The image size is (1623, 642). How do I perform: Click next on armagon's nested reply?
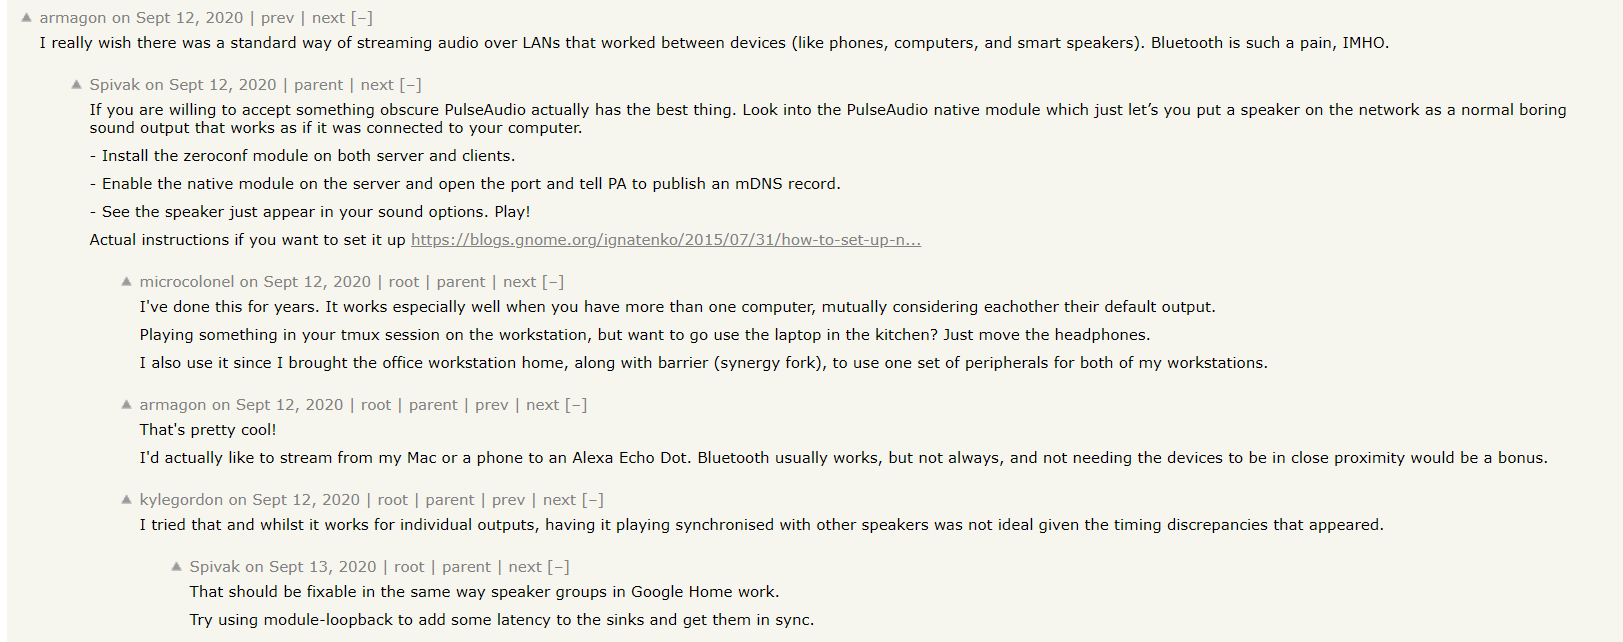pyautogui.click(x=542, y=405)
